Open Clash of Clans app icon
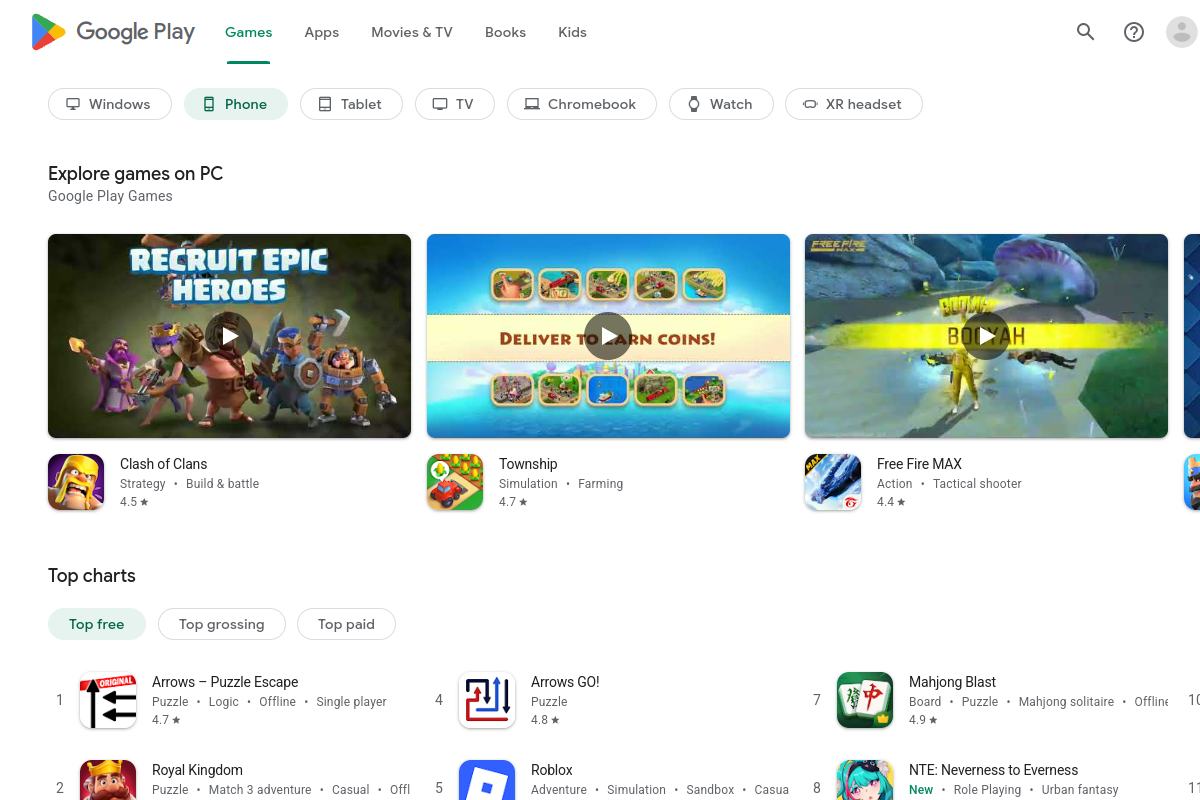 76,482
